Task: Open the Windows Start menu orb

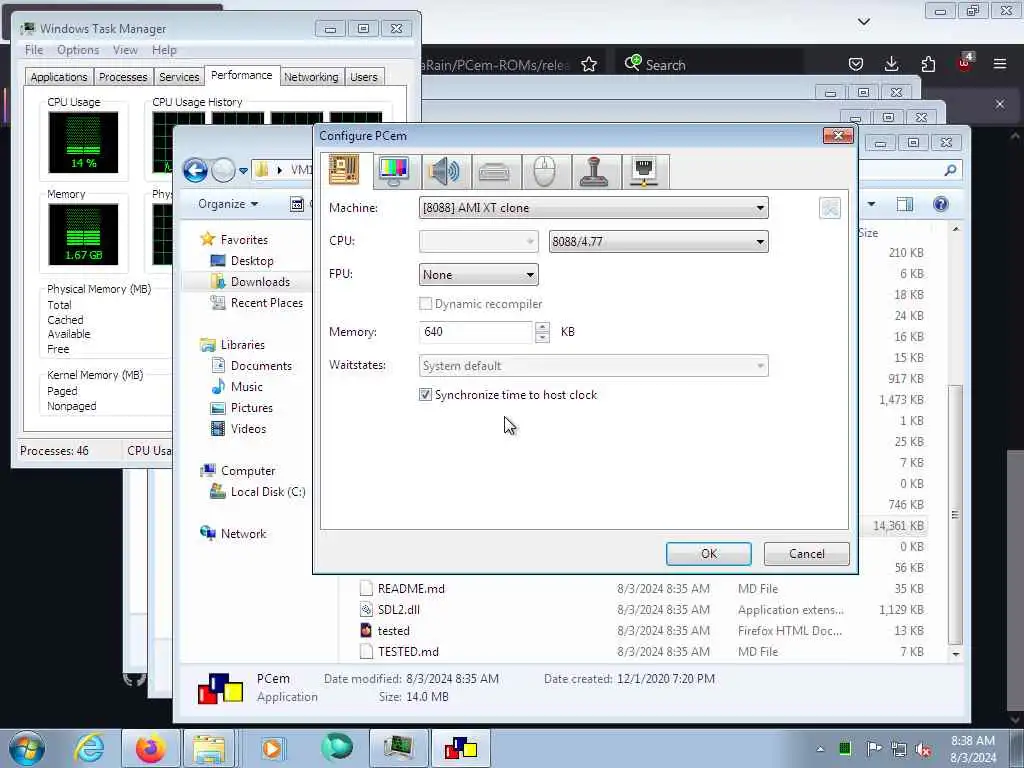Action: click(x=27, y=748)
